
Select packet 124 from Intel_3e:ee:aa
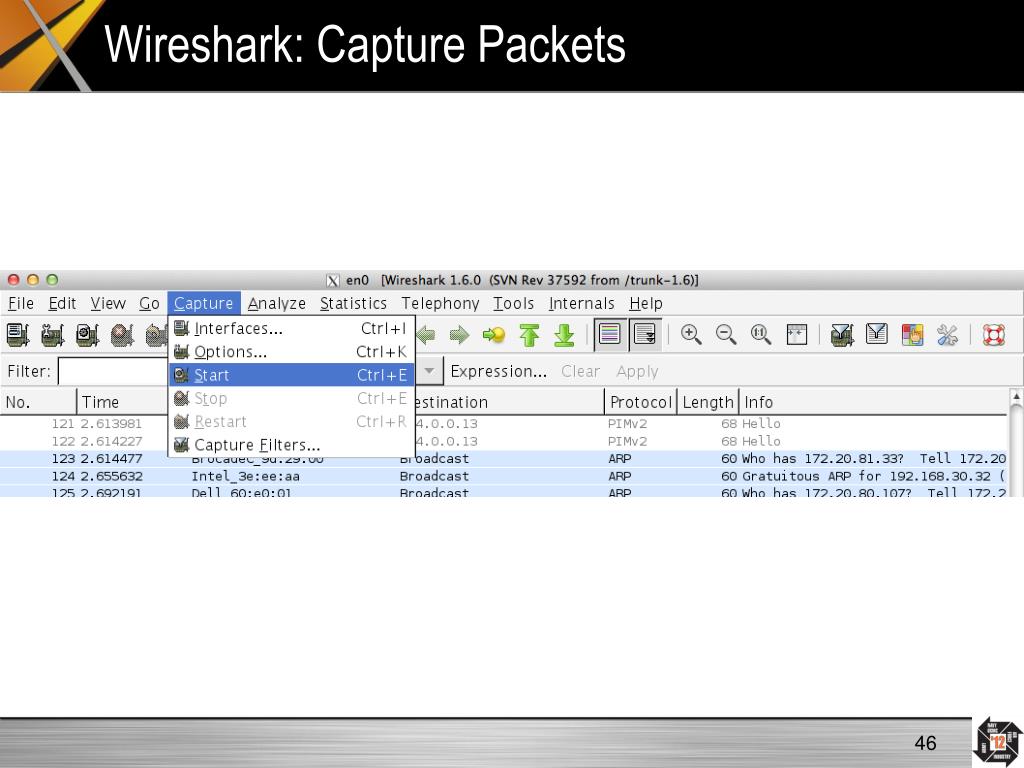[504, 476]
